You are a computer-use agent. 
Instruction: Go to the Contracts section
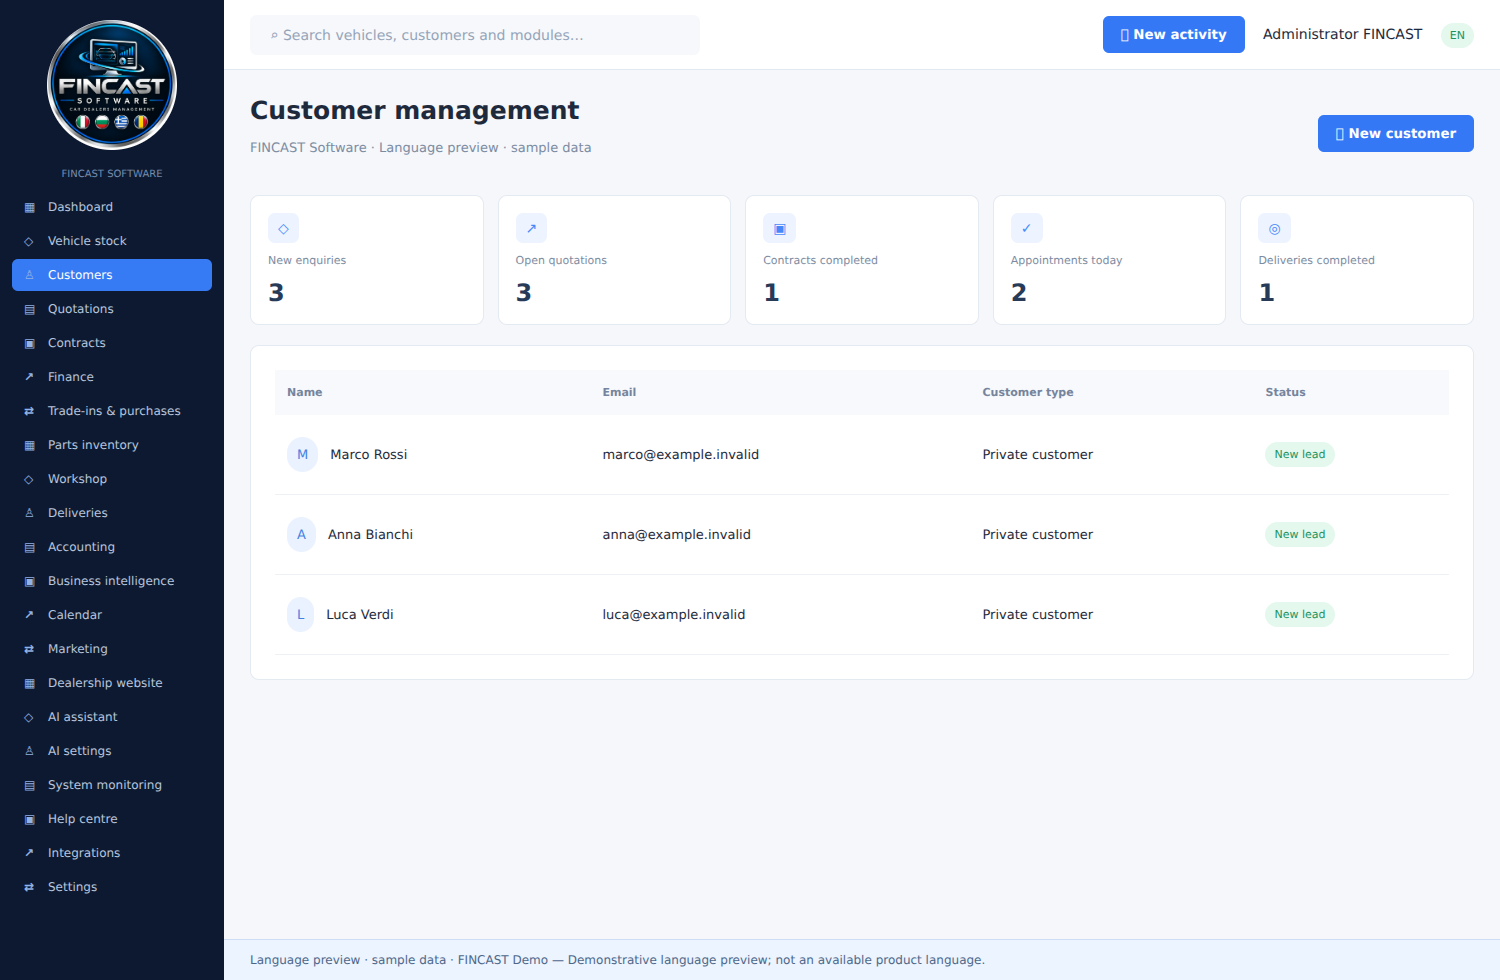point(112,343)
